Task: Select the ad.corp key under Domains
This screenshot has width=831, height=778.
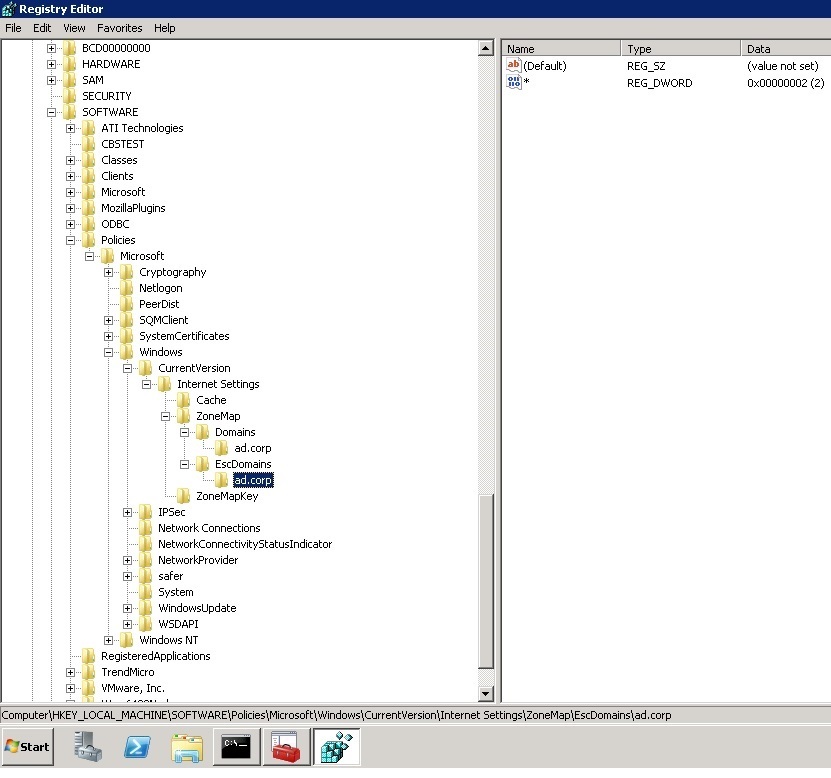Action: (253, 447)
